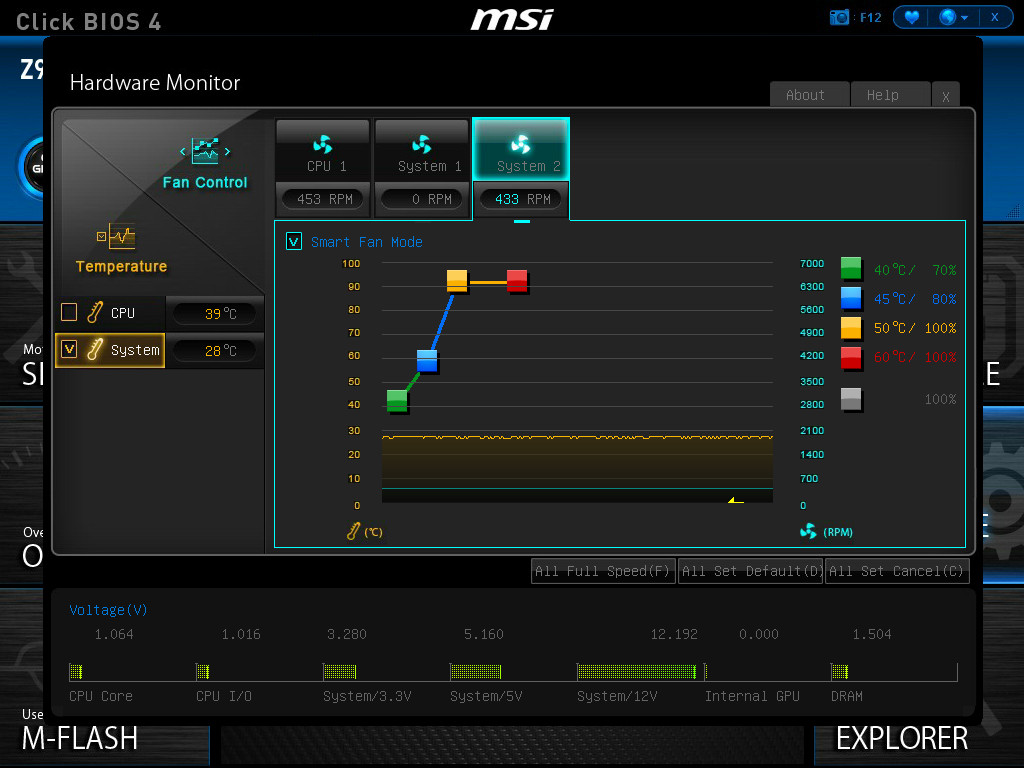
Task: Disable the System temperature checkbox
Action: [x=69, y=349]
